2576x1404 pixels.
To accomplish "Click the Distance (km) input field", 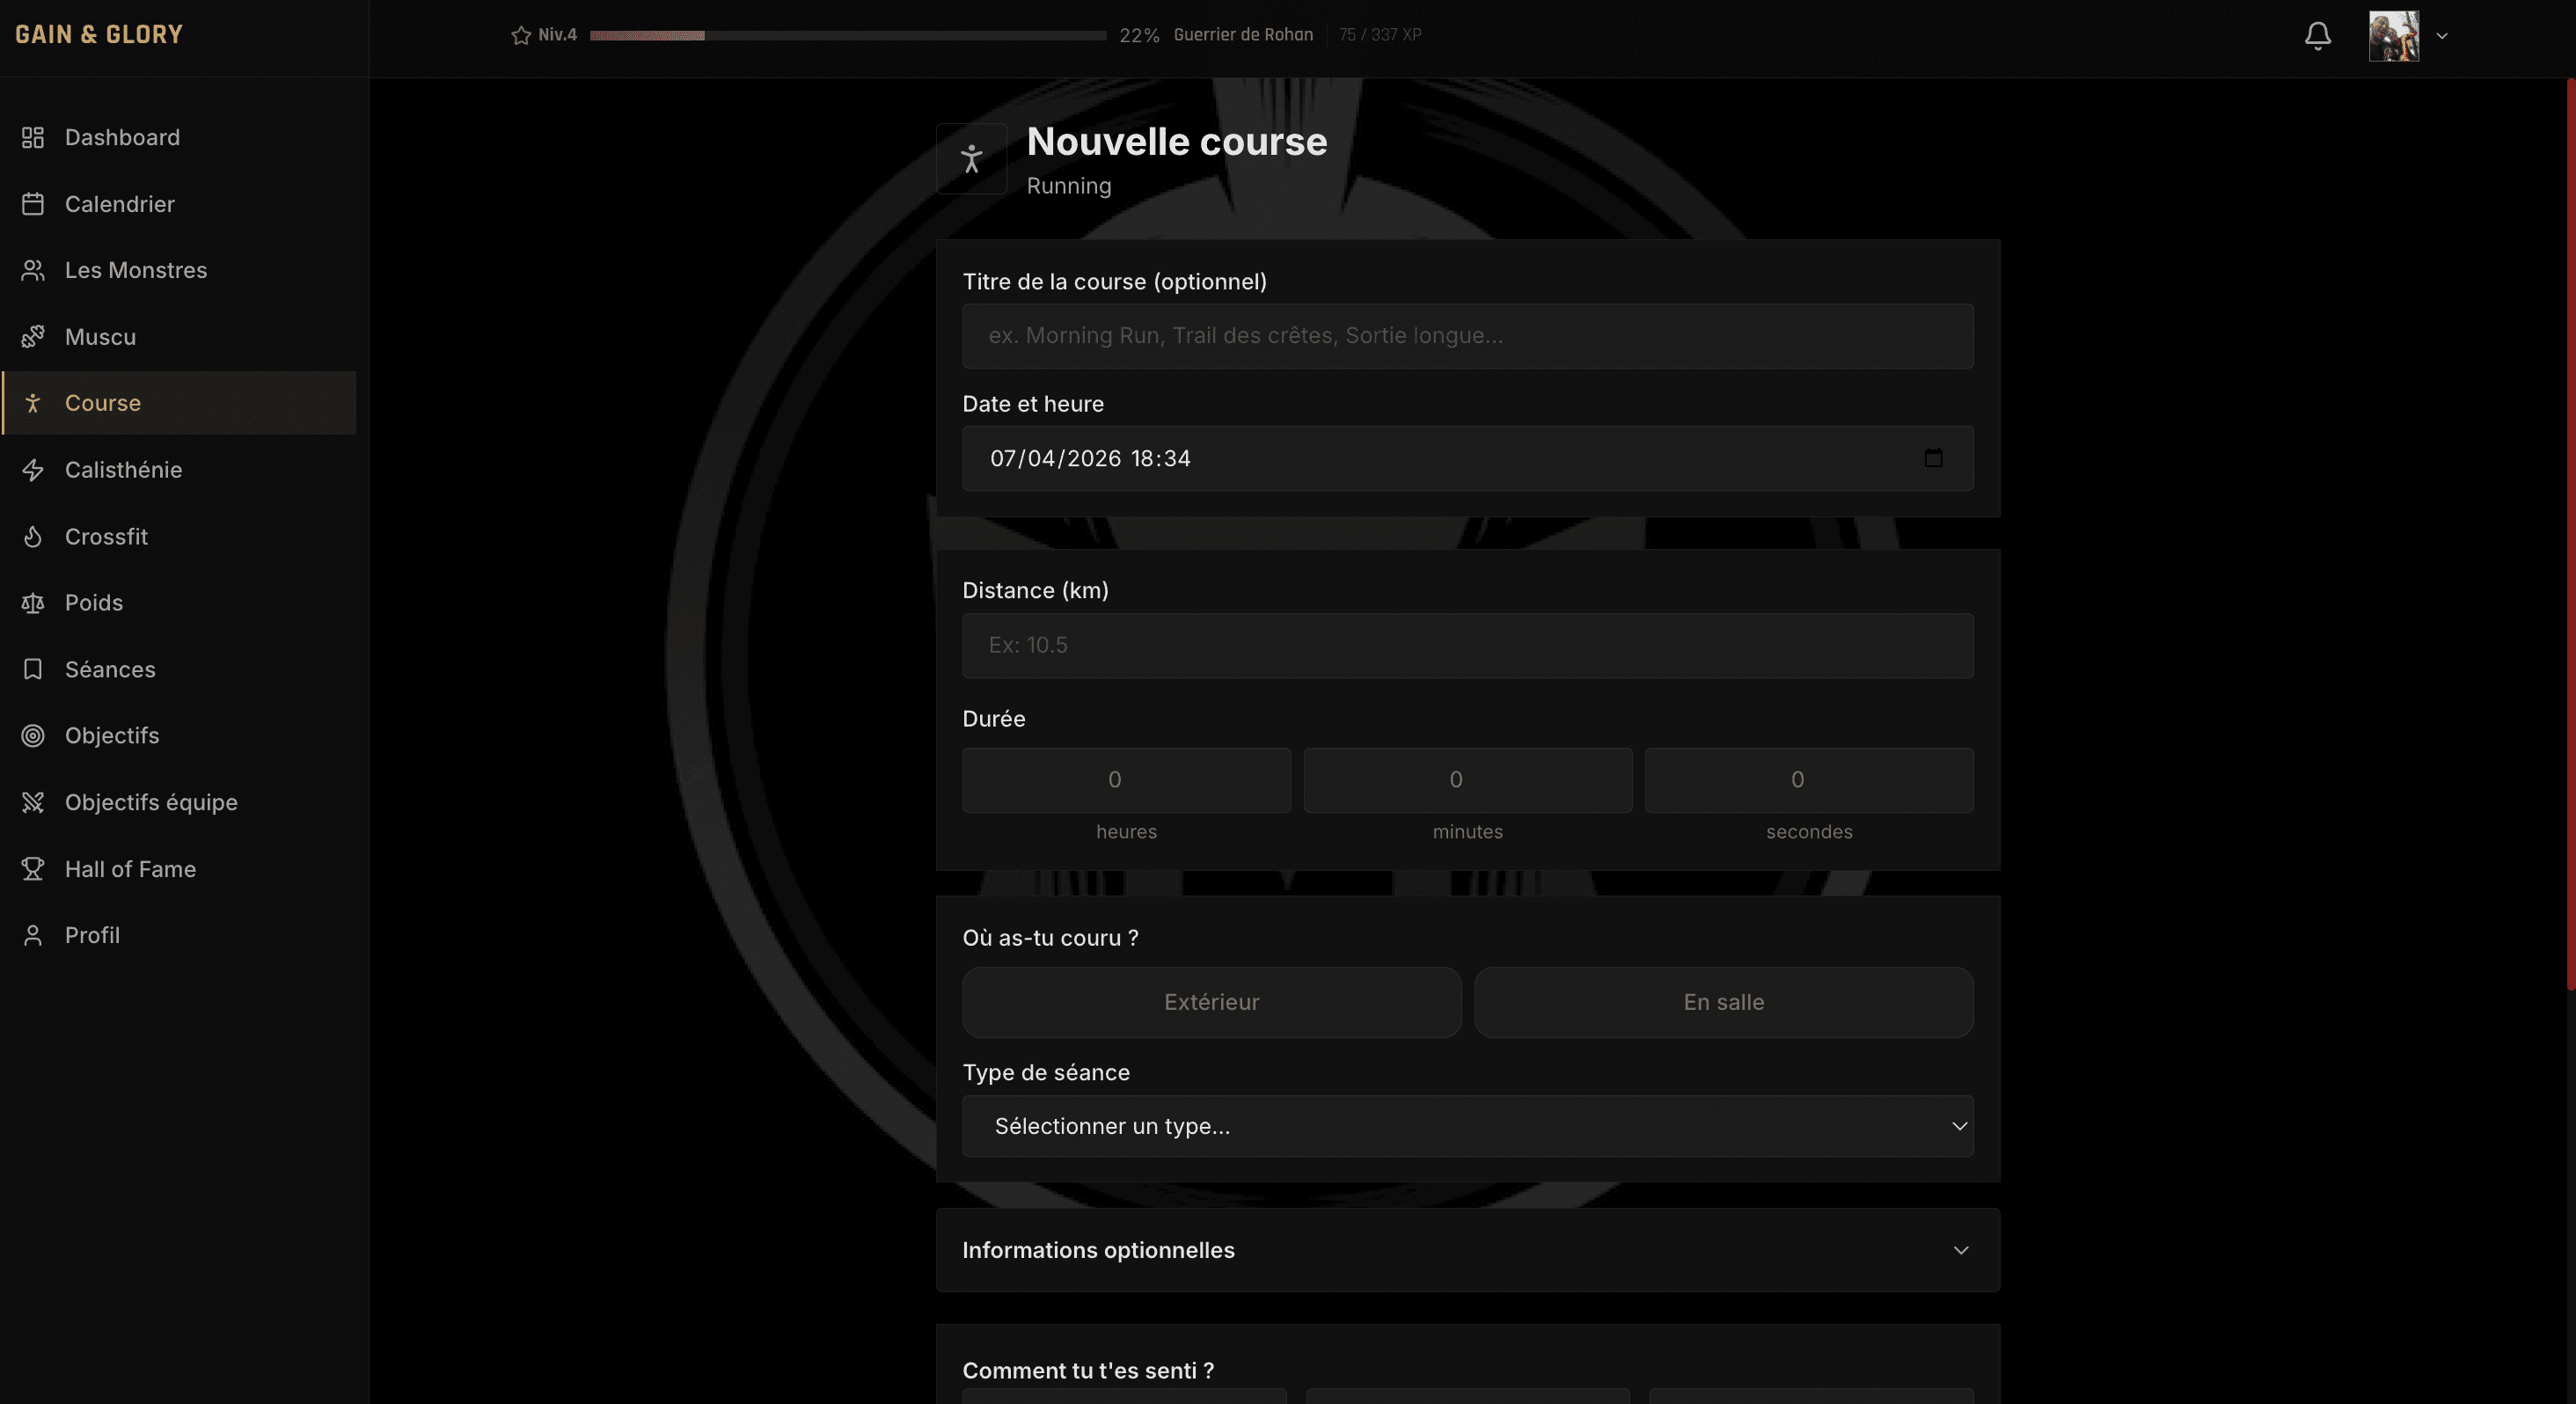I will pyautogui.click(x=1467, y=645).
